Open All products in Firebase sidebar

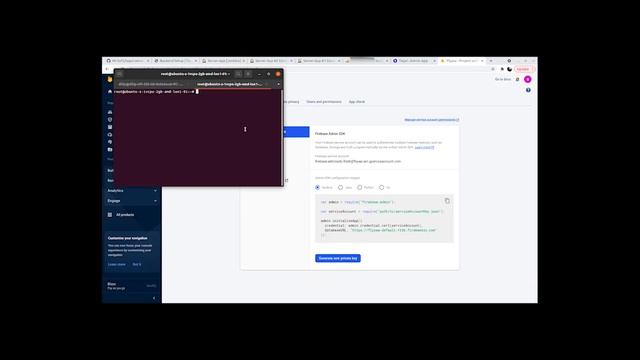[x=121, y=215]
